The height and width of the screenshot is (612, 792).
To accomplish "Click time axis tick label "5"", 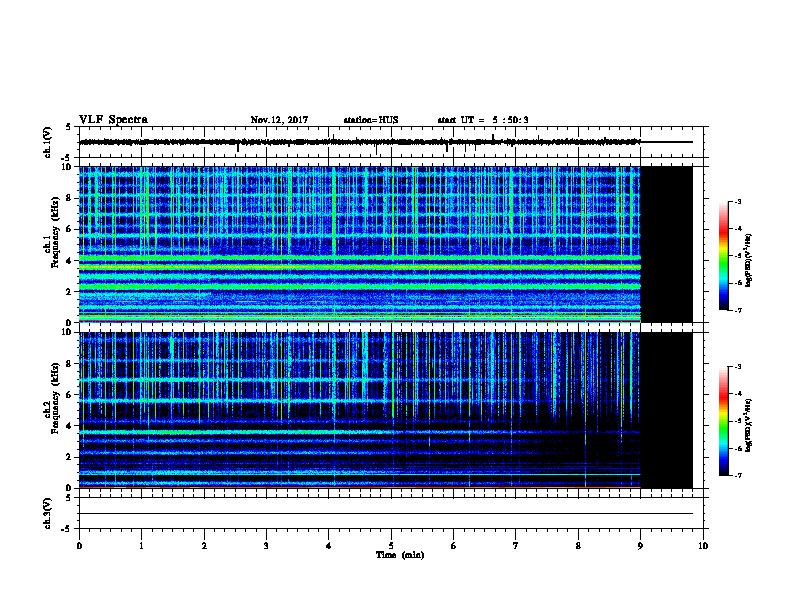I will pos(391,546).
